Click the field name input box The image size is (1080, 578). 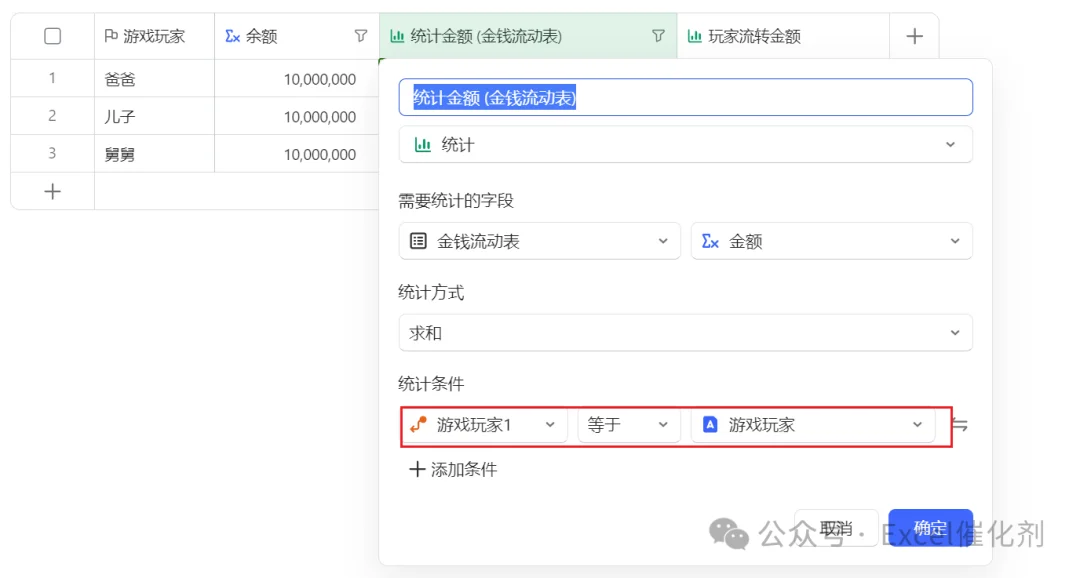(x=685, y=97)
